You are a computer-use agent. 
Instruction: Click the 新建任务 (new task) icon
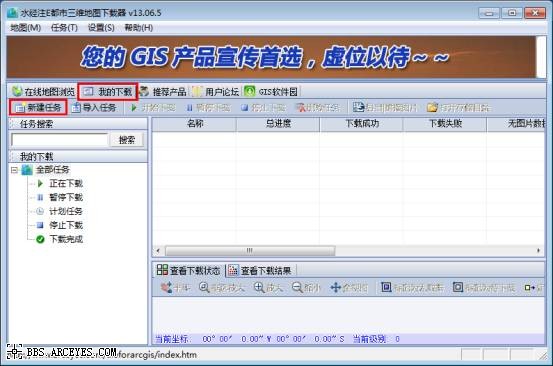(x=20, y=108)
